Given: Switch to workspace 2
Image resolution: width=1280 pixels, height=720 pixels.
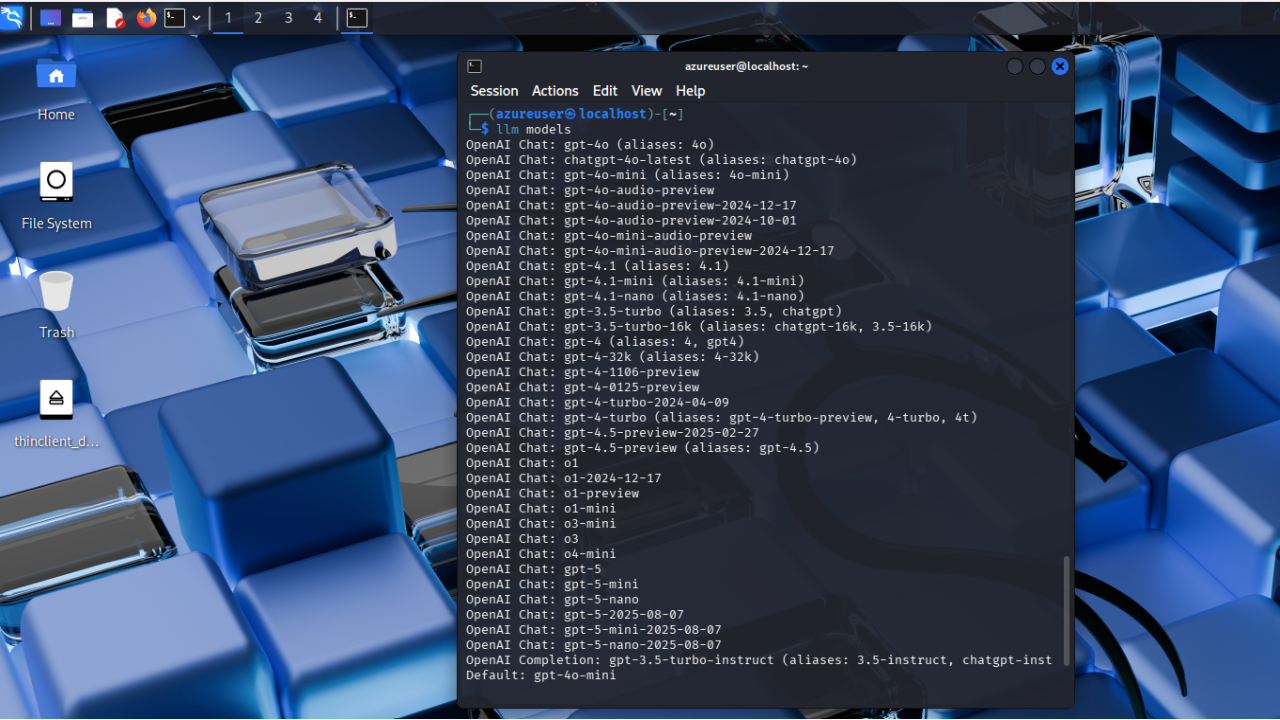Looking at the screenshot, I should click(258, 18).
